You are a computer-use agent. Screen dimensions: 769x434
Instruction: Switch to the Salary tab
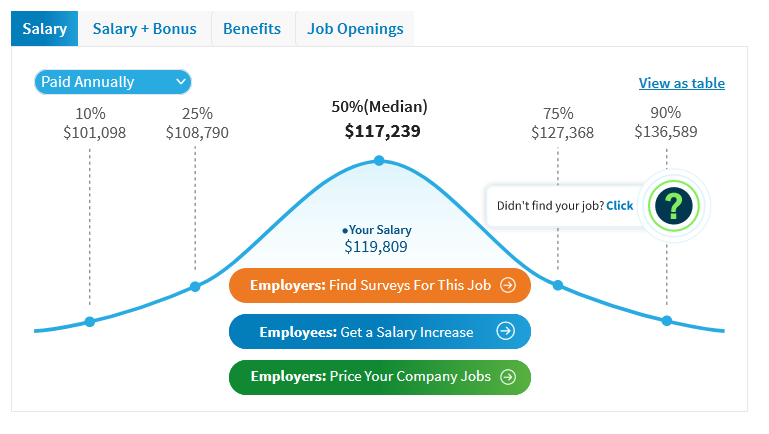[x=44, y=29]
